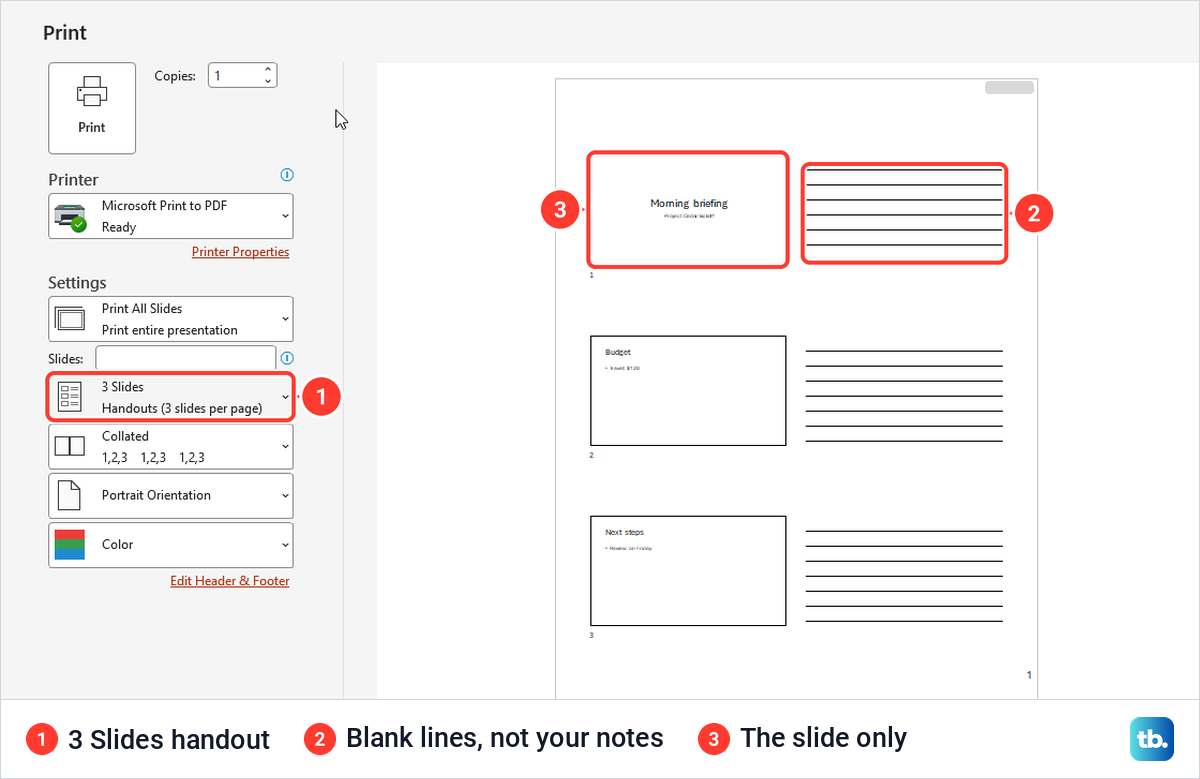1200x779 pixels.
Task: Open the Color mode dropdown
Action: (x=171, y=545)
